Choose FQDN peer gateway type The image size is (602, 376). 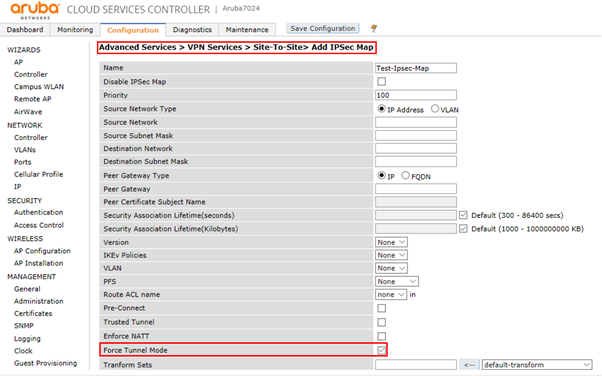pyautogui.click(x=405, y=176)
